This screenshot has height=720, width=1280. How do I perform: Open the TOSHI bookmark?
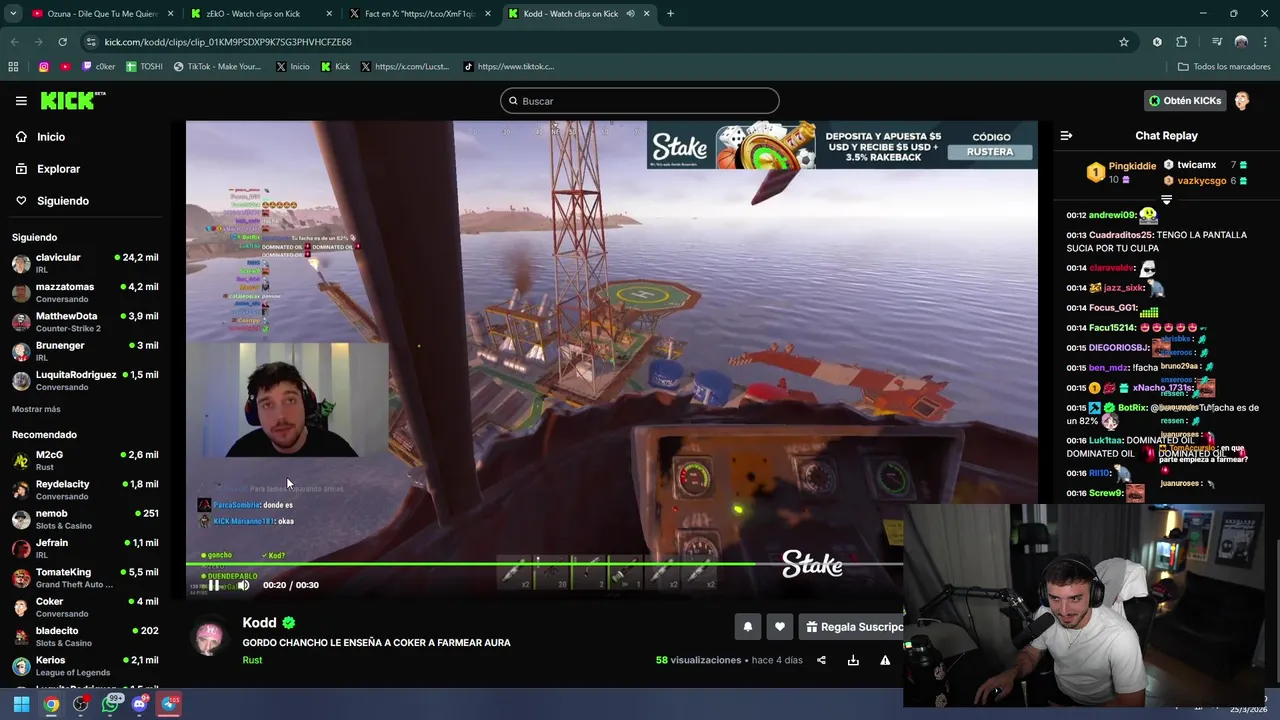[144, 67]
